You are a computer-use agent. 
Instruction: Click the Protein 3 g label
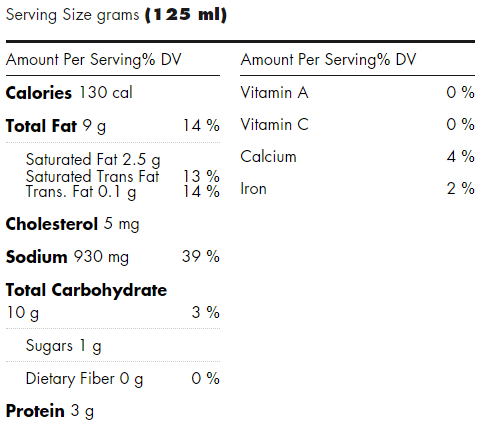click(50, 411)
